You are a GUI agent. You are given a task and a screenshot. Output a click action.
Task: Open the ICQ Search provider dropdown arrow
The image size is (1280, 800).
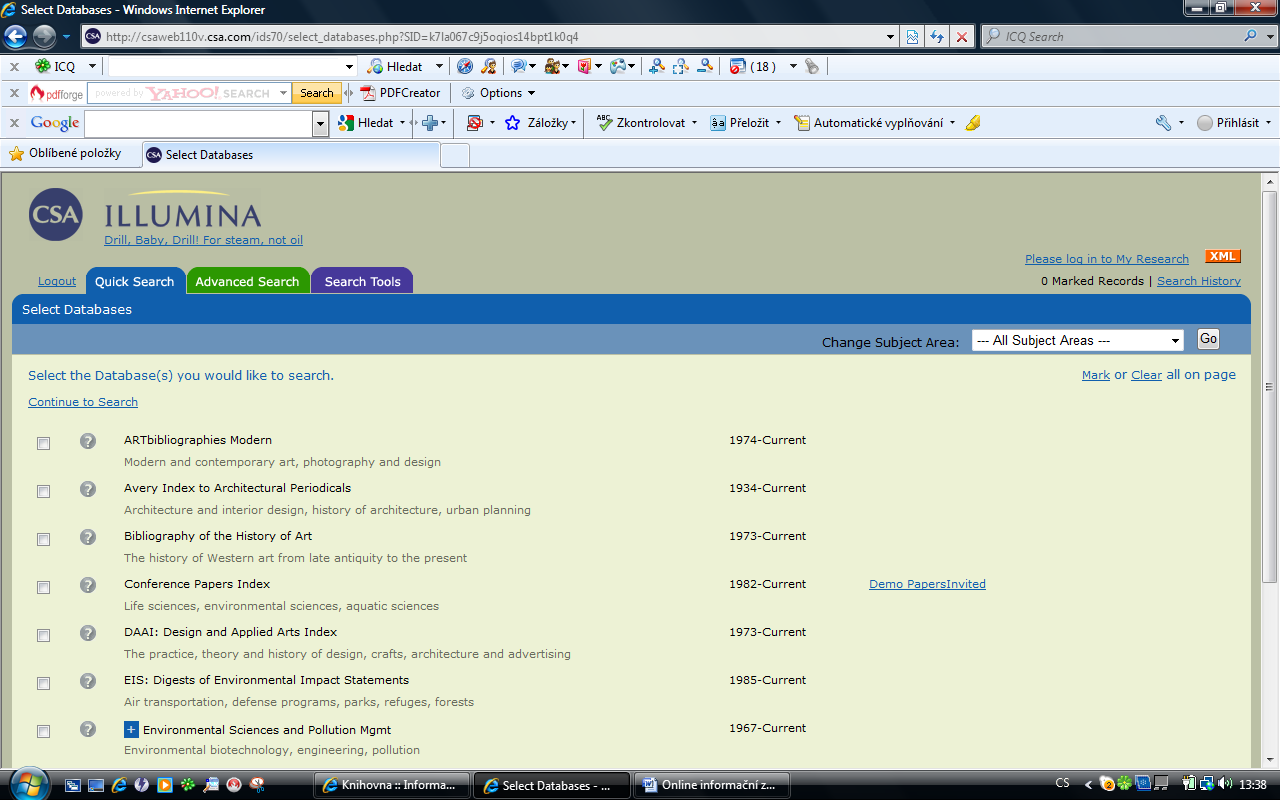tap(1270, 36)
